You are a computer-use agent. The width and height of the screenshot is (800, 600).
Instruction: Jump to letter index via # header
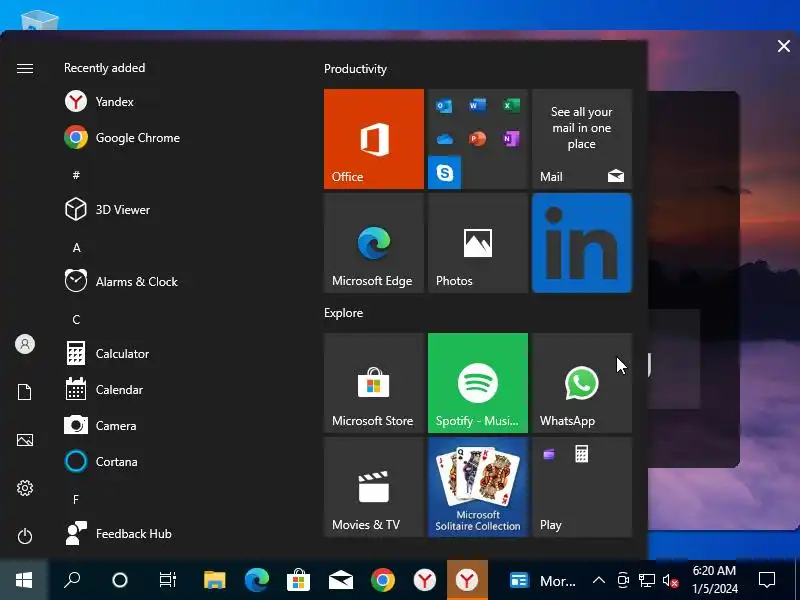(76, 175)
